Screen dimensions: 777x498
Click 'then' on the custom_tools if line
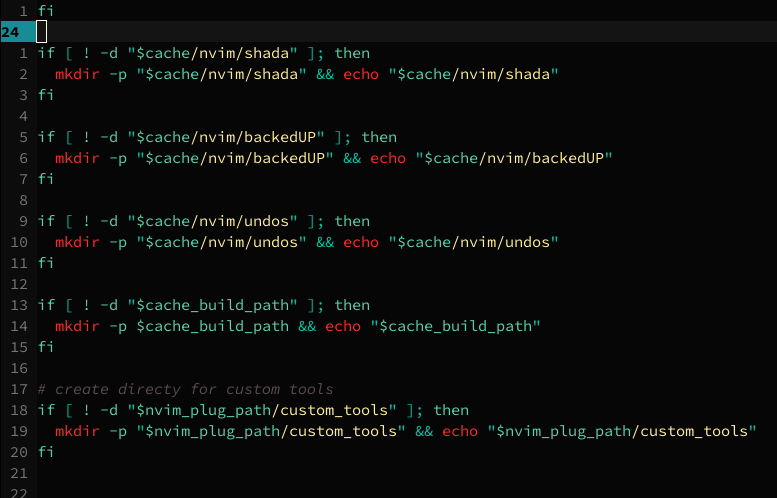(x=451, y=410)
